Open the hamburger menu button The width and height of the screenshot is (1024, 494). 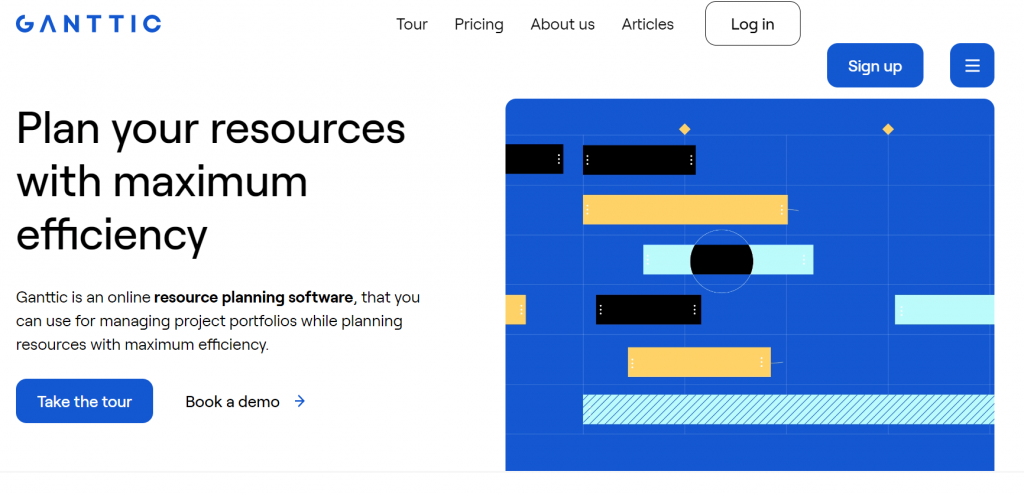[x=972, y=65]
